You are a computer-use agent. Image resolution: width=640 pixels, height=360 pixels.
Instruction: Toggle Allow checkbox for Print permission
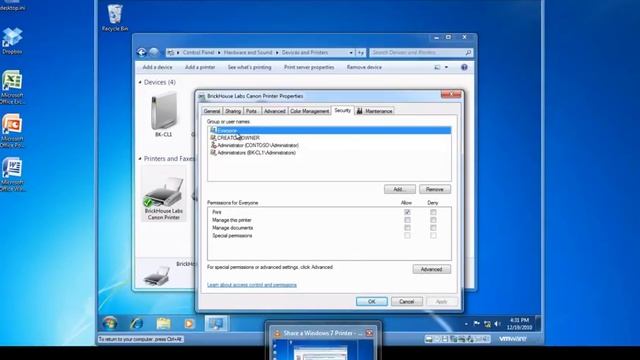(407, 212)
